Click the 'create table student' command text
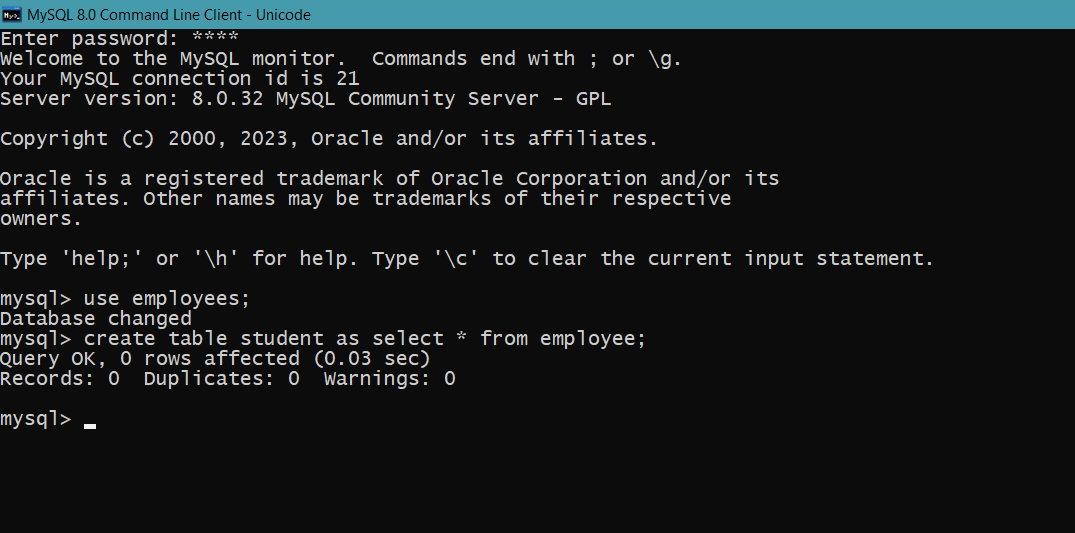The image size is (1075, 533). click(365, 339)
